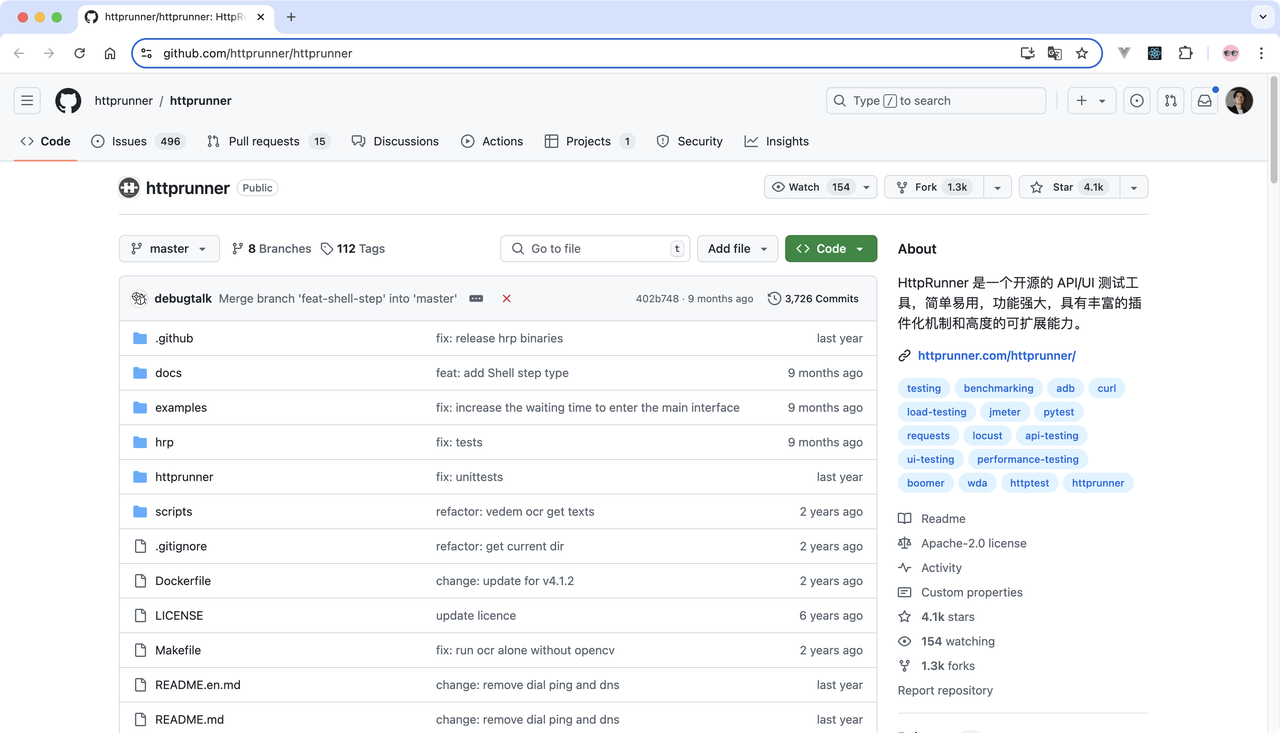Reload the page with the refresh icon

[80, 53]
